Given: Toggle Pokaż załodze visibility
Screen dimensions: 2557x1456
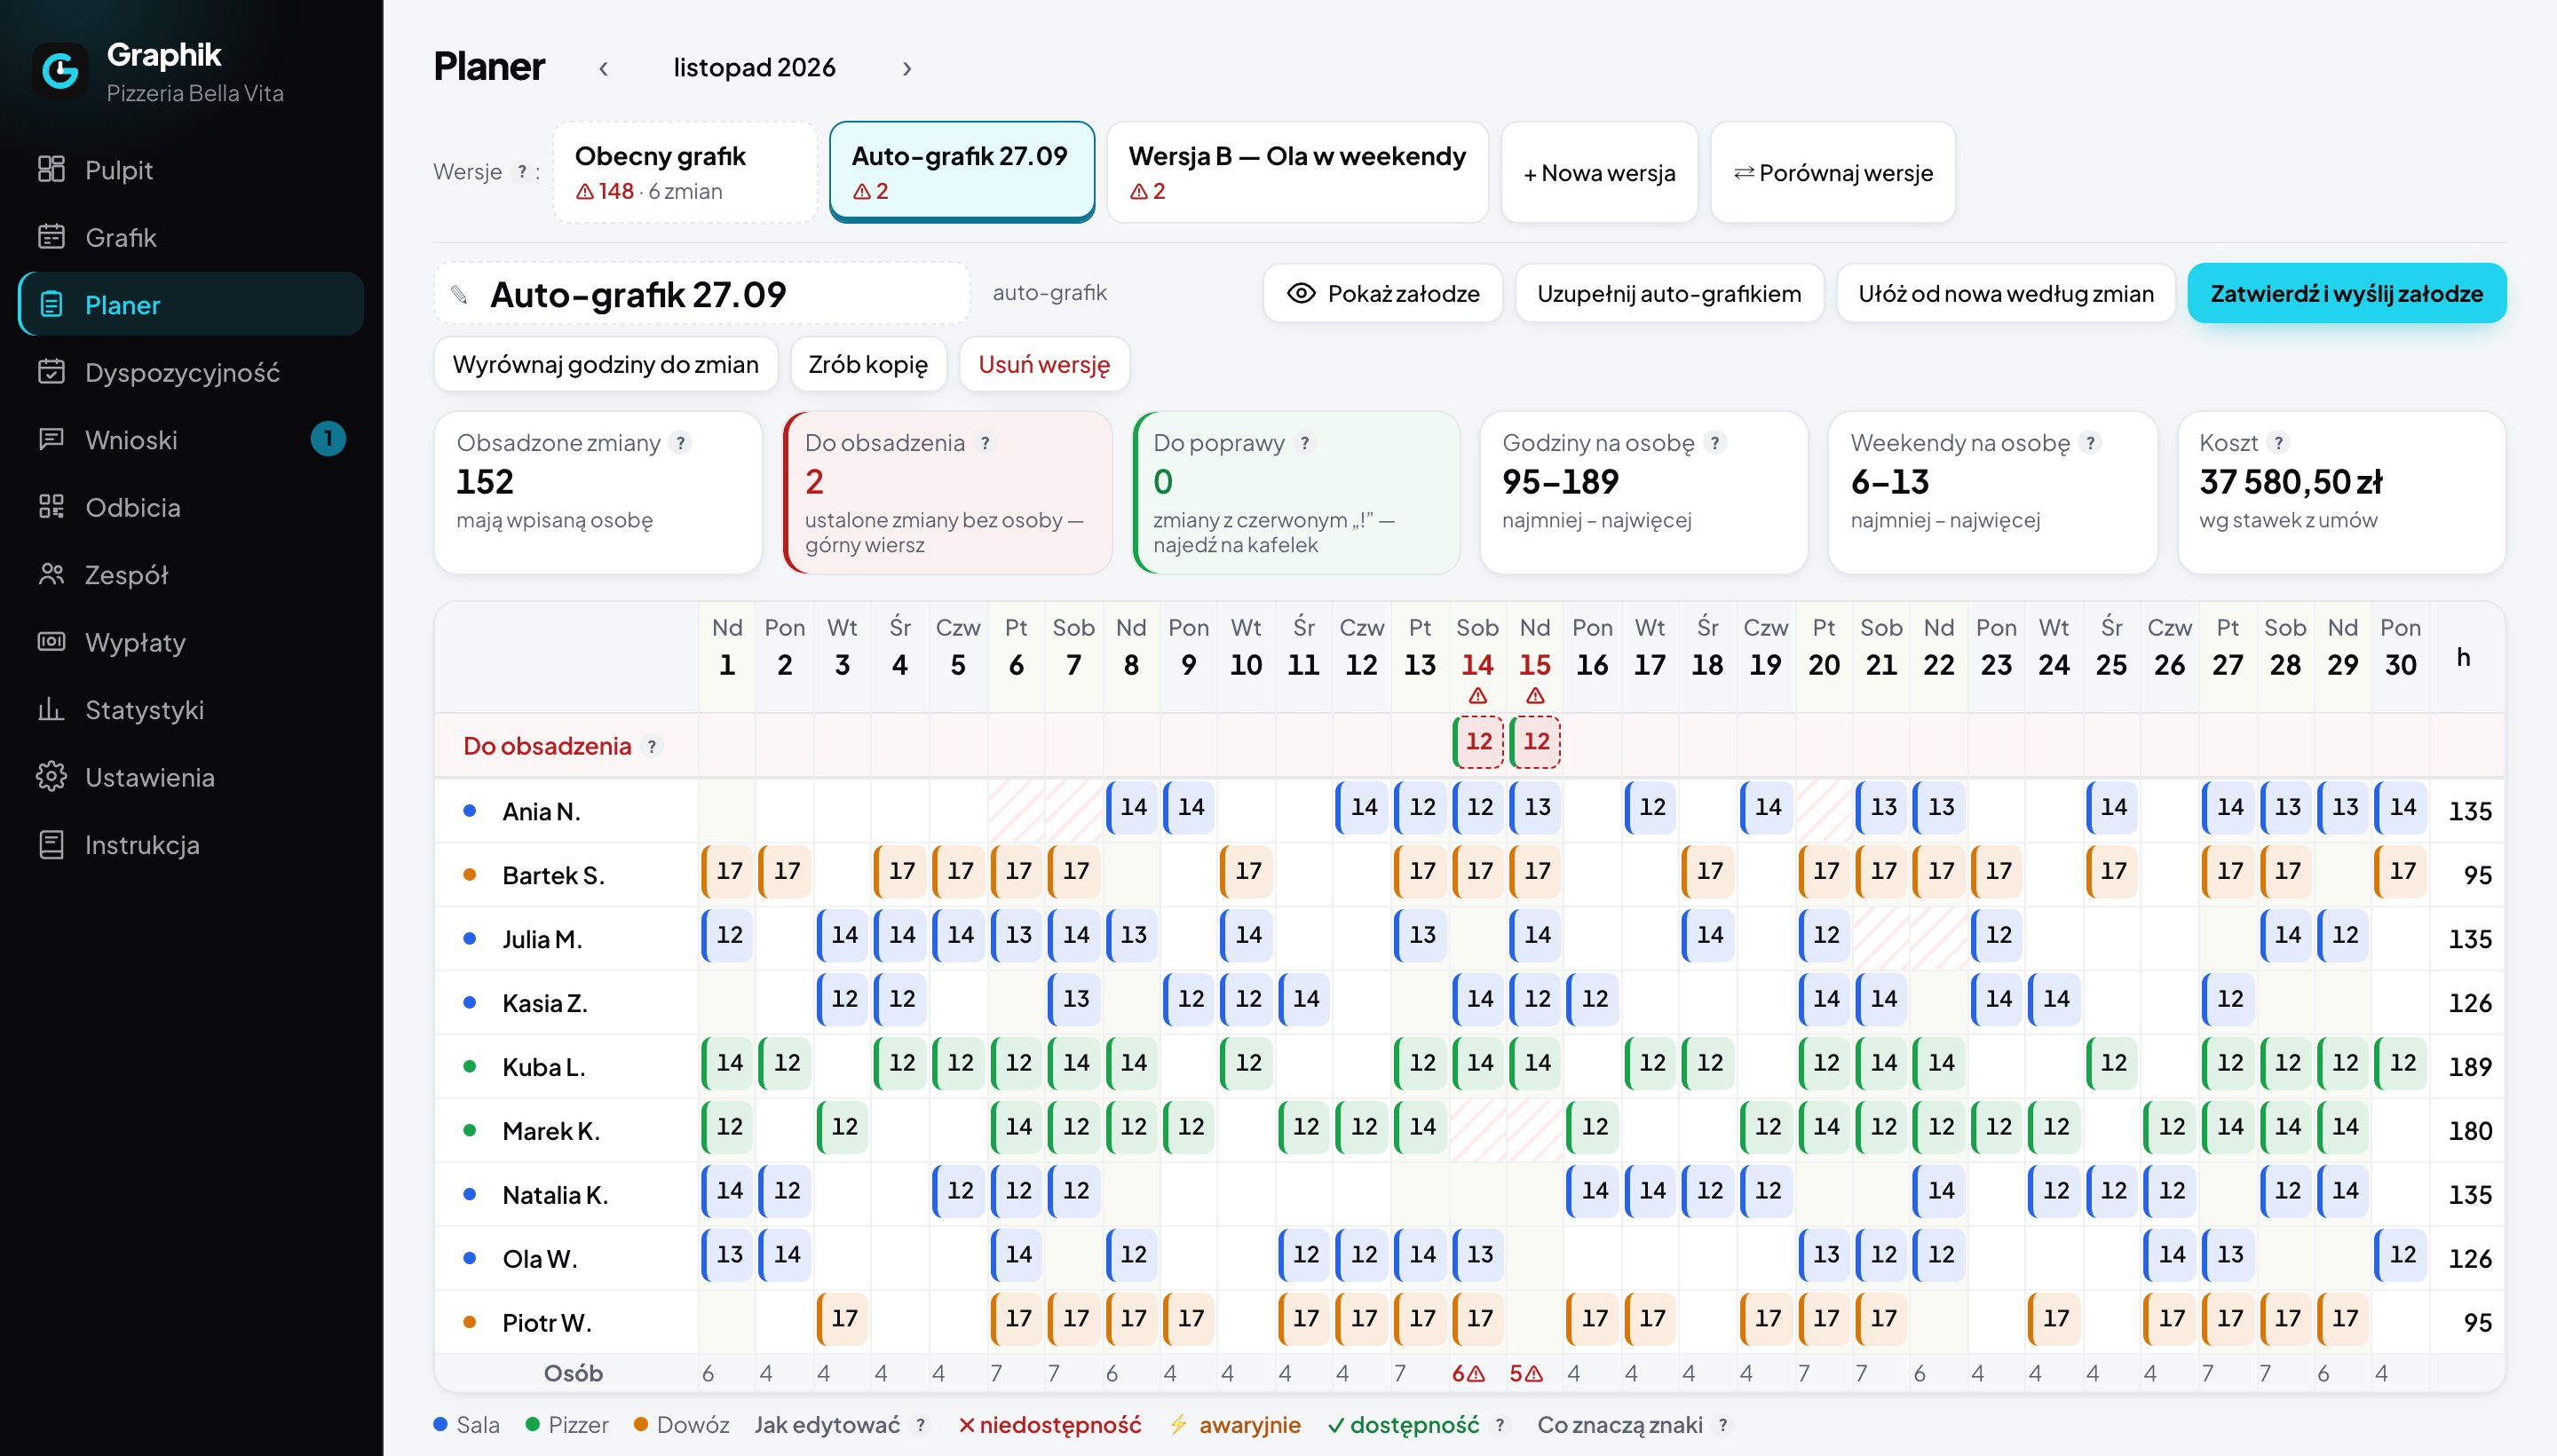Looking at the screenshot, I should [x=1383, y=293].
